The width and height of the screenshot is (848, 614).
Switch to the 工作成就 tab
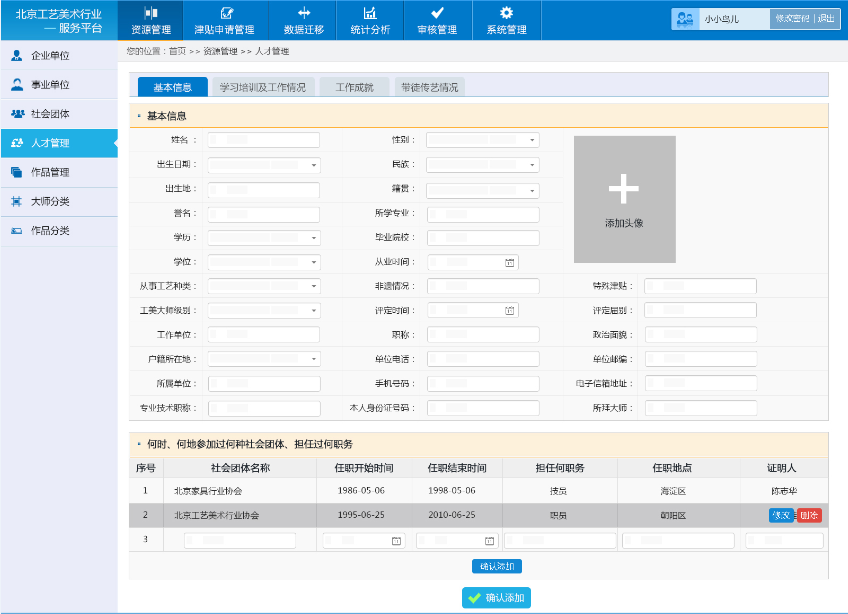click(x=354, y=87)
